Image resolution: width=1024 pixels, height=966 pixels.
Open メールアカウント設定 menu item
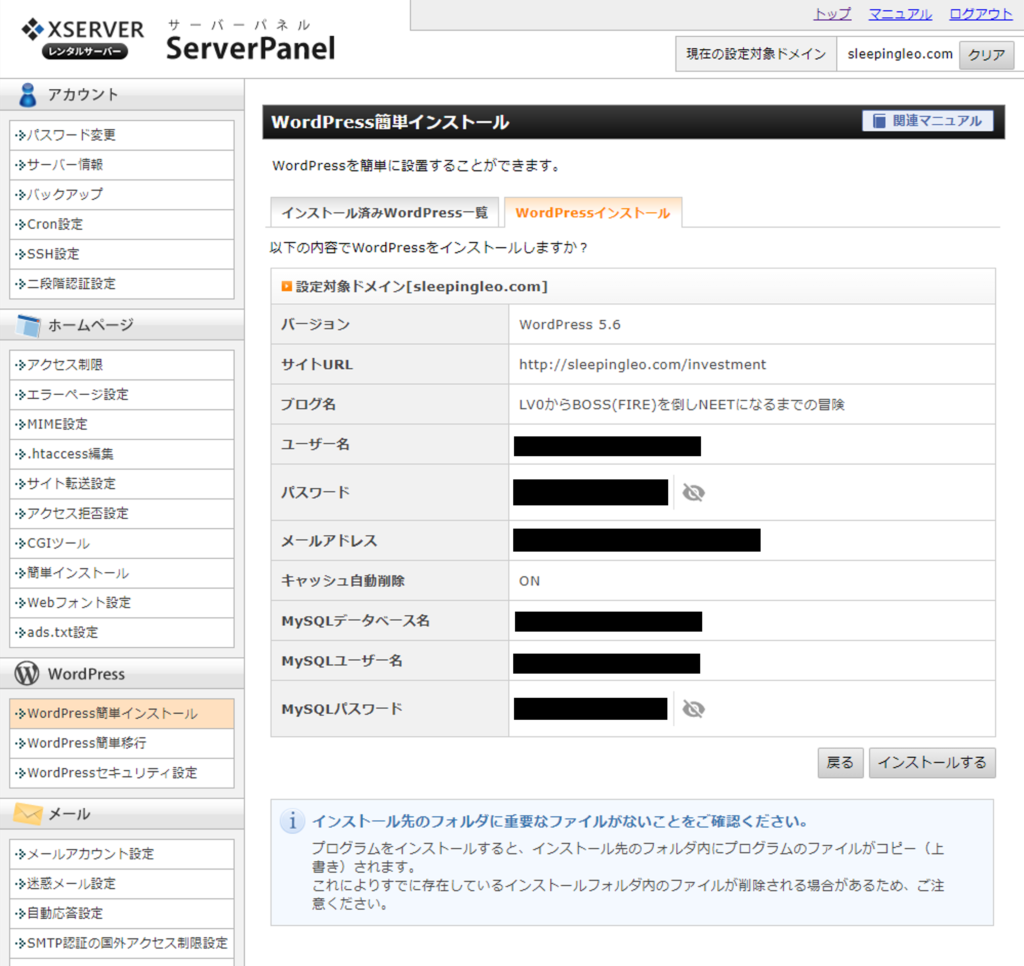tap(122, 854)
